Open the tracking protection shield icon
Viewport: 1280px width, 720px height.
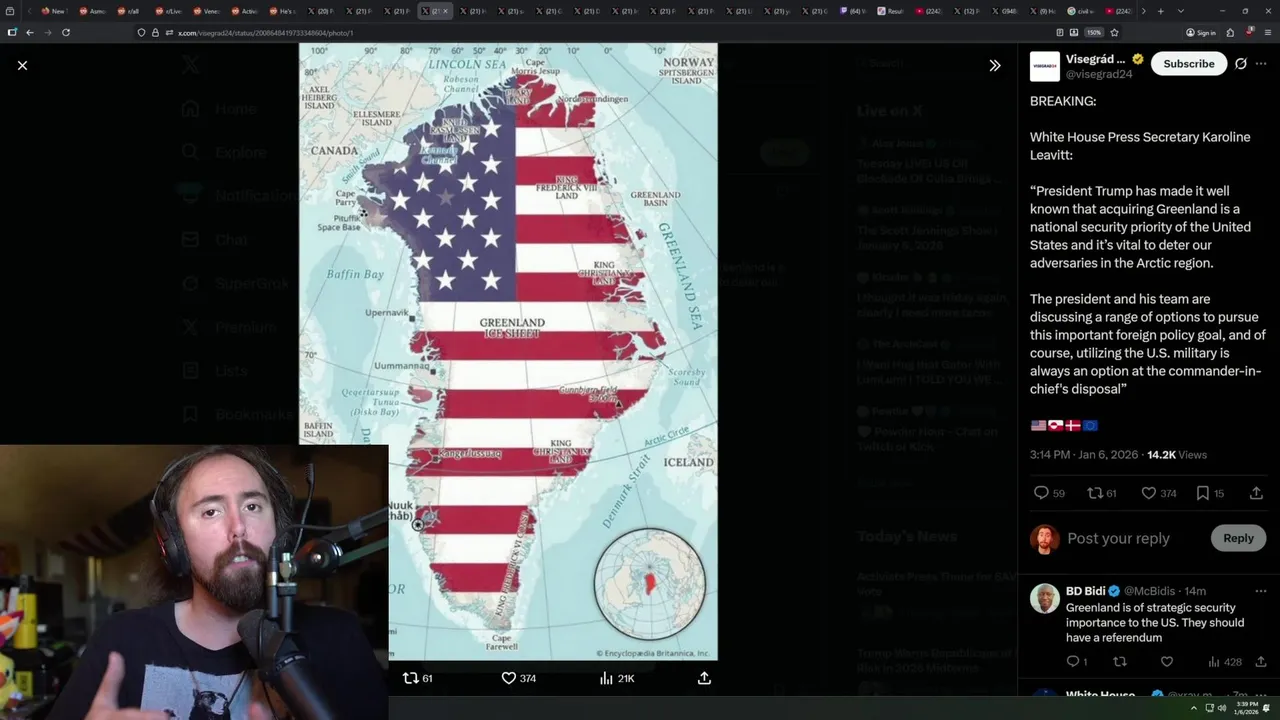tap(142, 32)
